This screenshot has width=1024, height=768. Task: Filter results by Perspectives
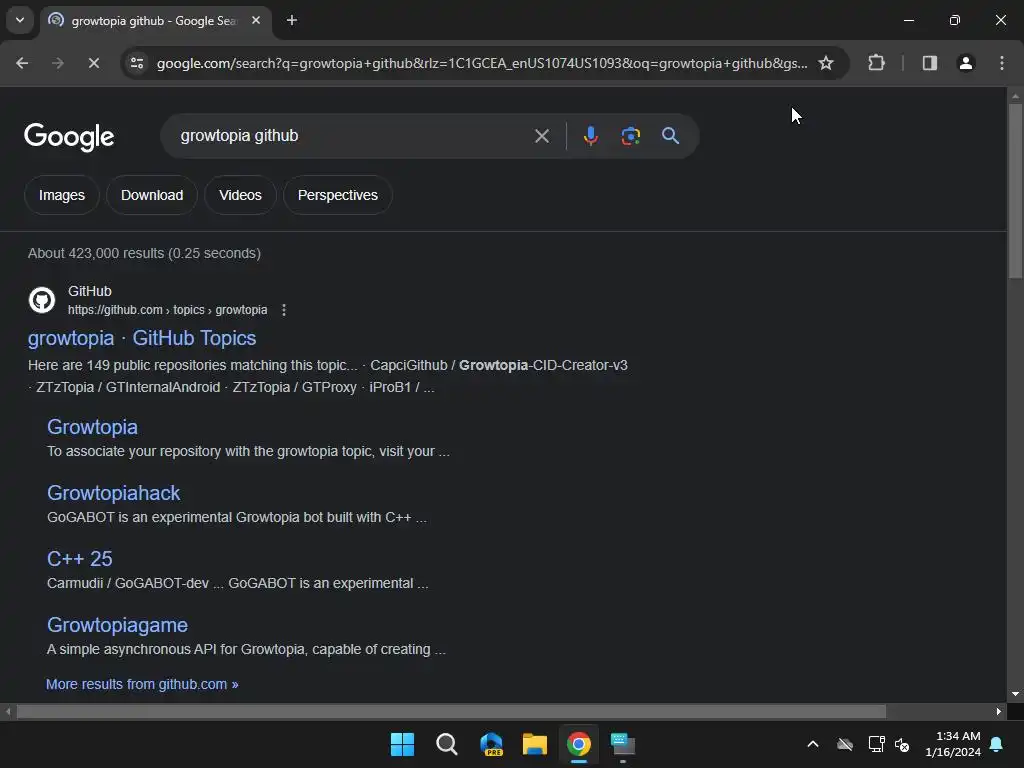click(338, 195)
